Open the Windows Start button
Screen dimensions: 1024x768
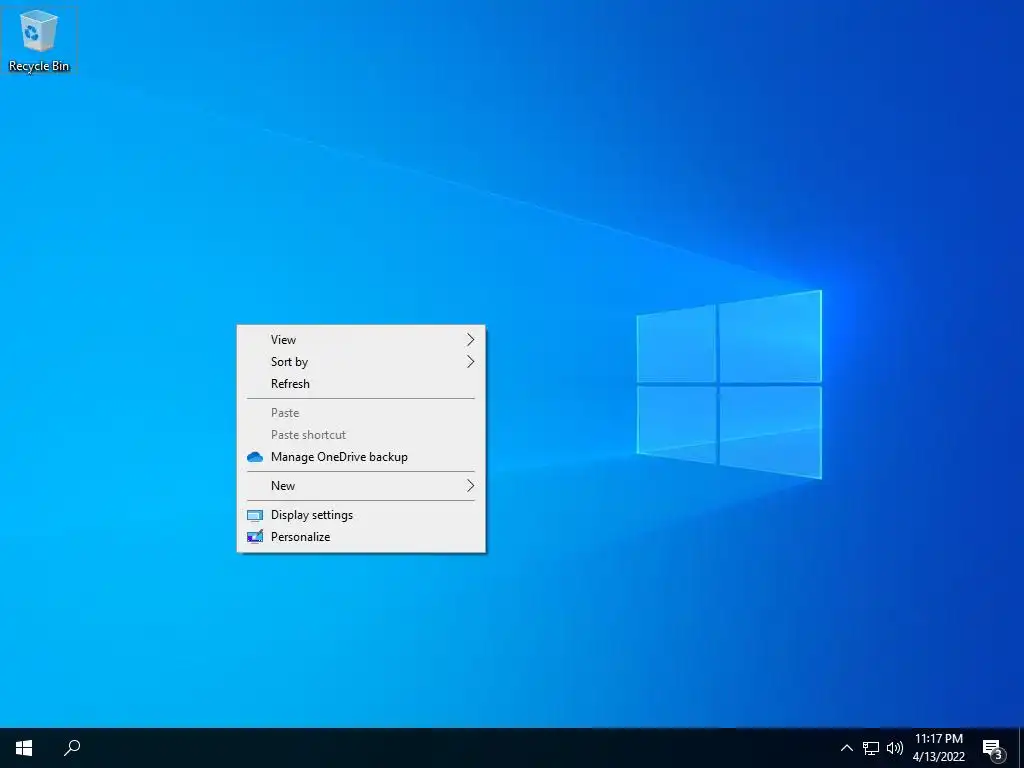pos(24,748)
